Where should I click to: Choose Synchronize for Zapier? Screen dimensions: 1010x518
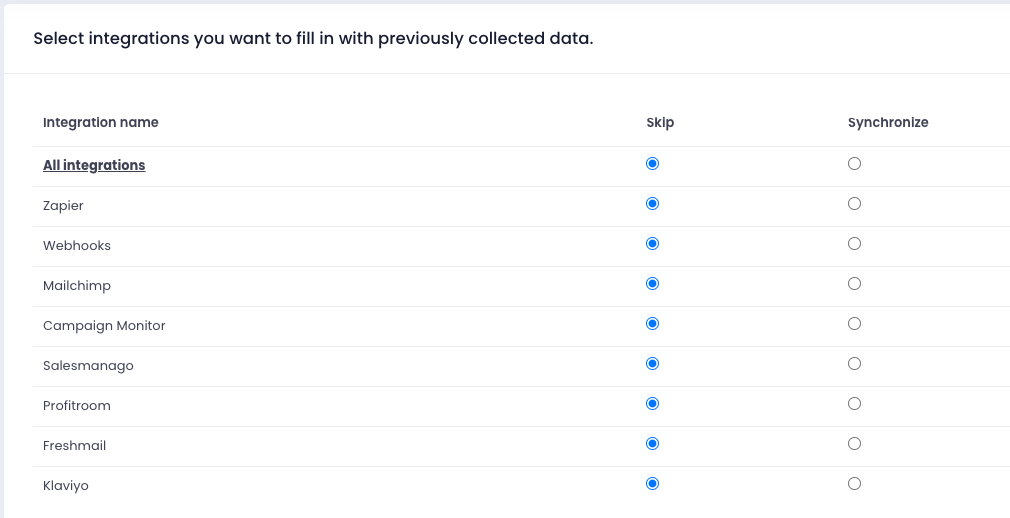point(854,204)
